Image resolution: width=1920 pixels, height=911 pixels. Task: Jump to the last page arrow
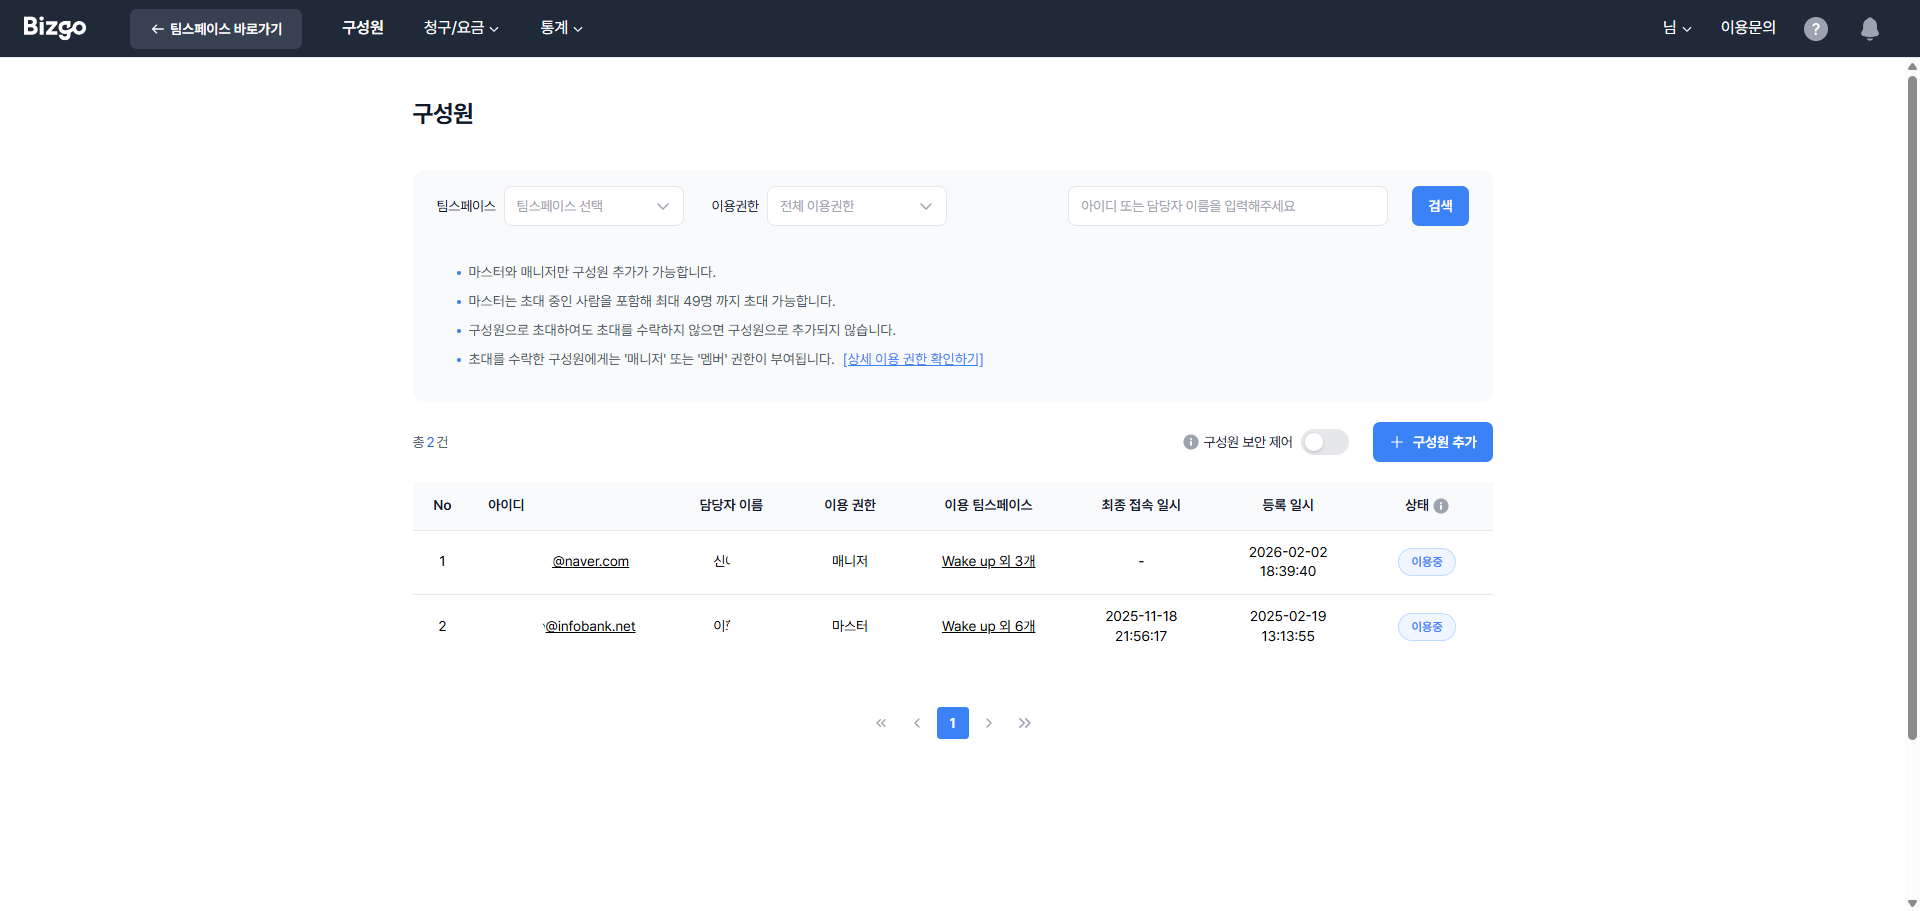pyautogui.click(x=1025, y=723)
